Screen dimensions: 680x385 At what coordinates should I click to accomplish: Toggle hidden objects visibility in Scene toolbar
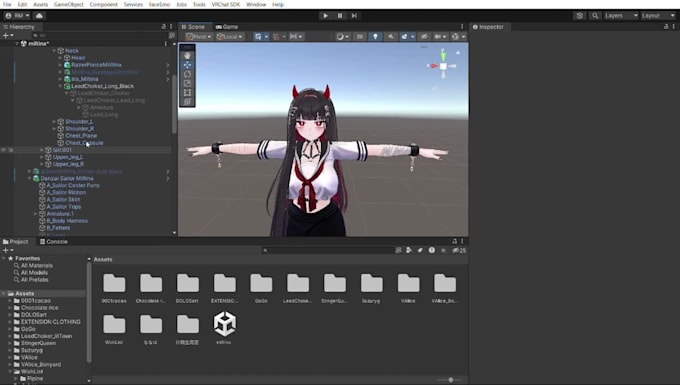tap(424, 36)
